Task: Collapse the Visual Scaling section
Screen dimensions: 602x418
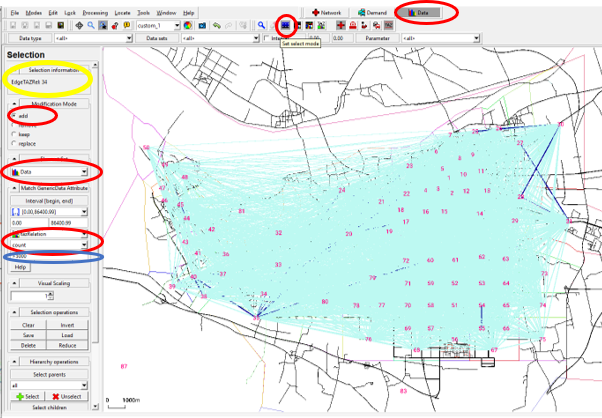Action: [13, 283]
